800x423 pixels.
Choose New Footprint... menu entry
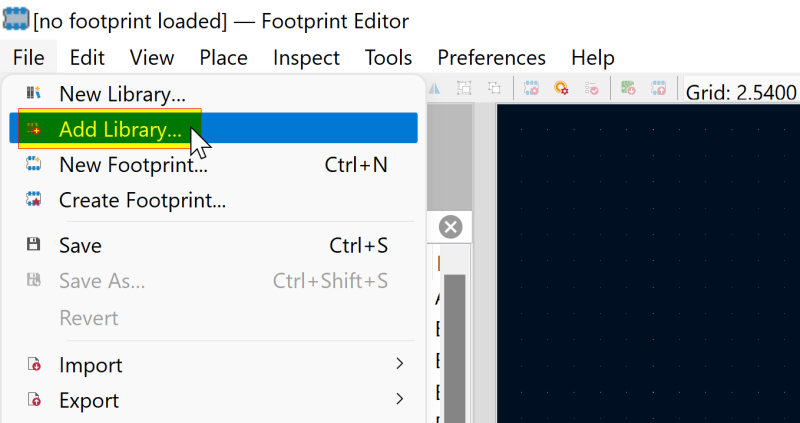133,165
